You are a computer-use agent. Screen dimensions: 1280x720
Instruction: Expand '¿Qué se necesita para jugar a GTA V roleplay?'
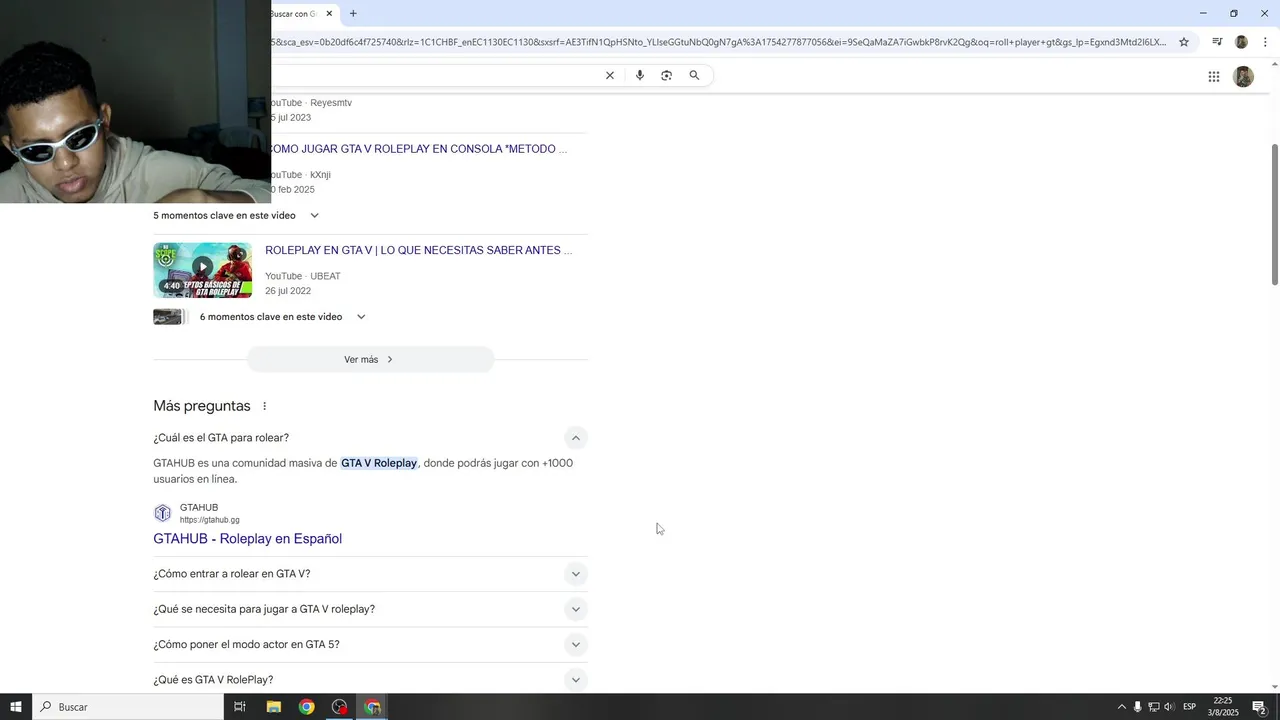click(575, 609)
